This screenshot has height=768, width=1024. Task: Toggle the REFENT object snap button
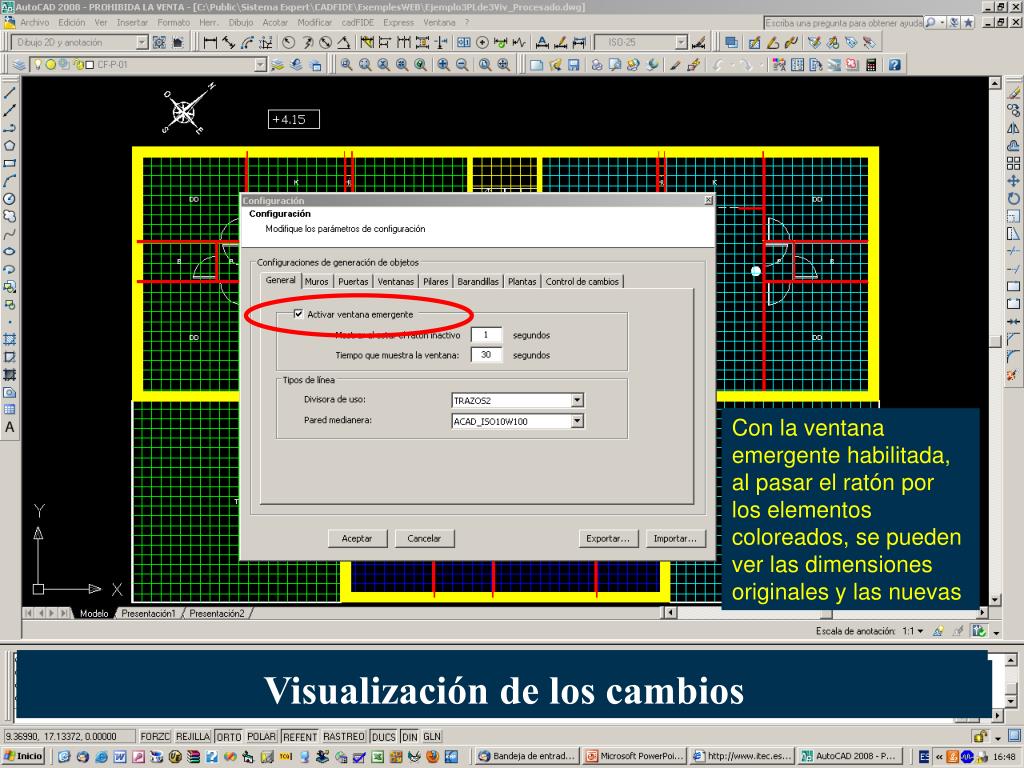point(300,737)
